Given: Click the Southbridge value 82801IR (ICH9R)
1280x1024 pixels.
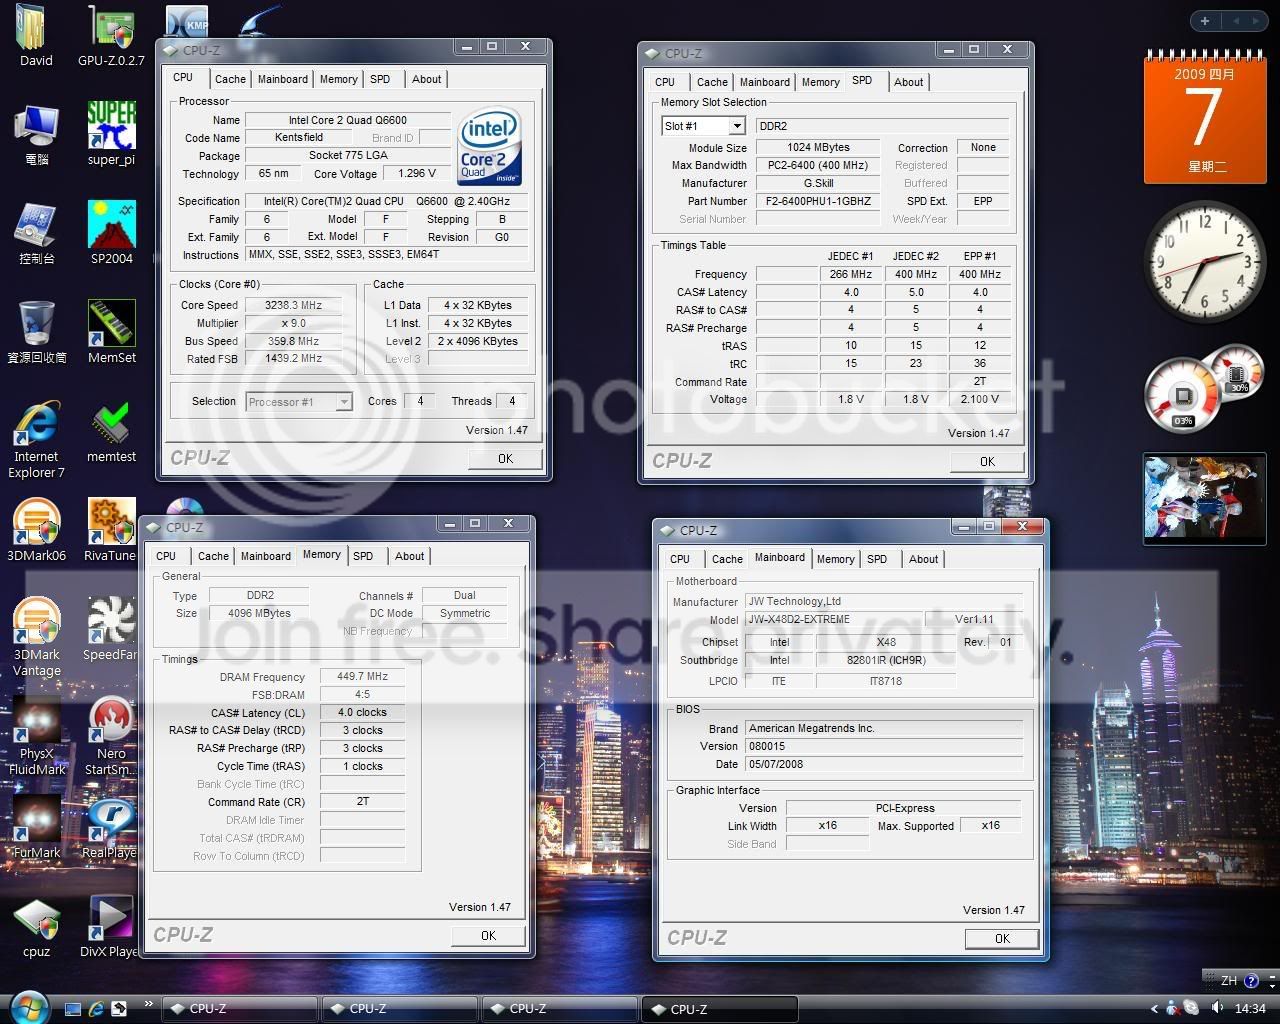Looking at the screenshot, I should pos(886,660).
